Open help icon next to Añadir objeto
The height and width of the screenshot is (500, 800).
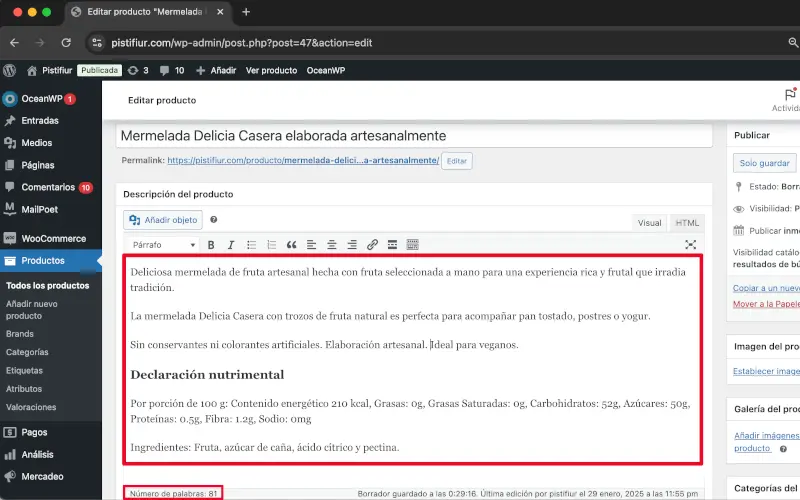click(214, 219)
